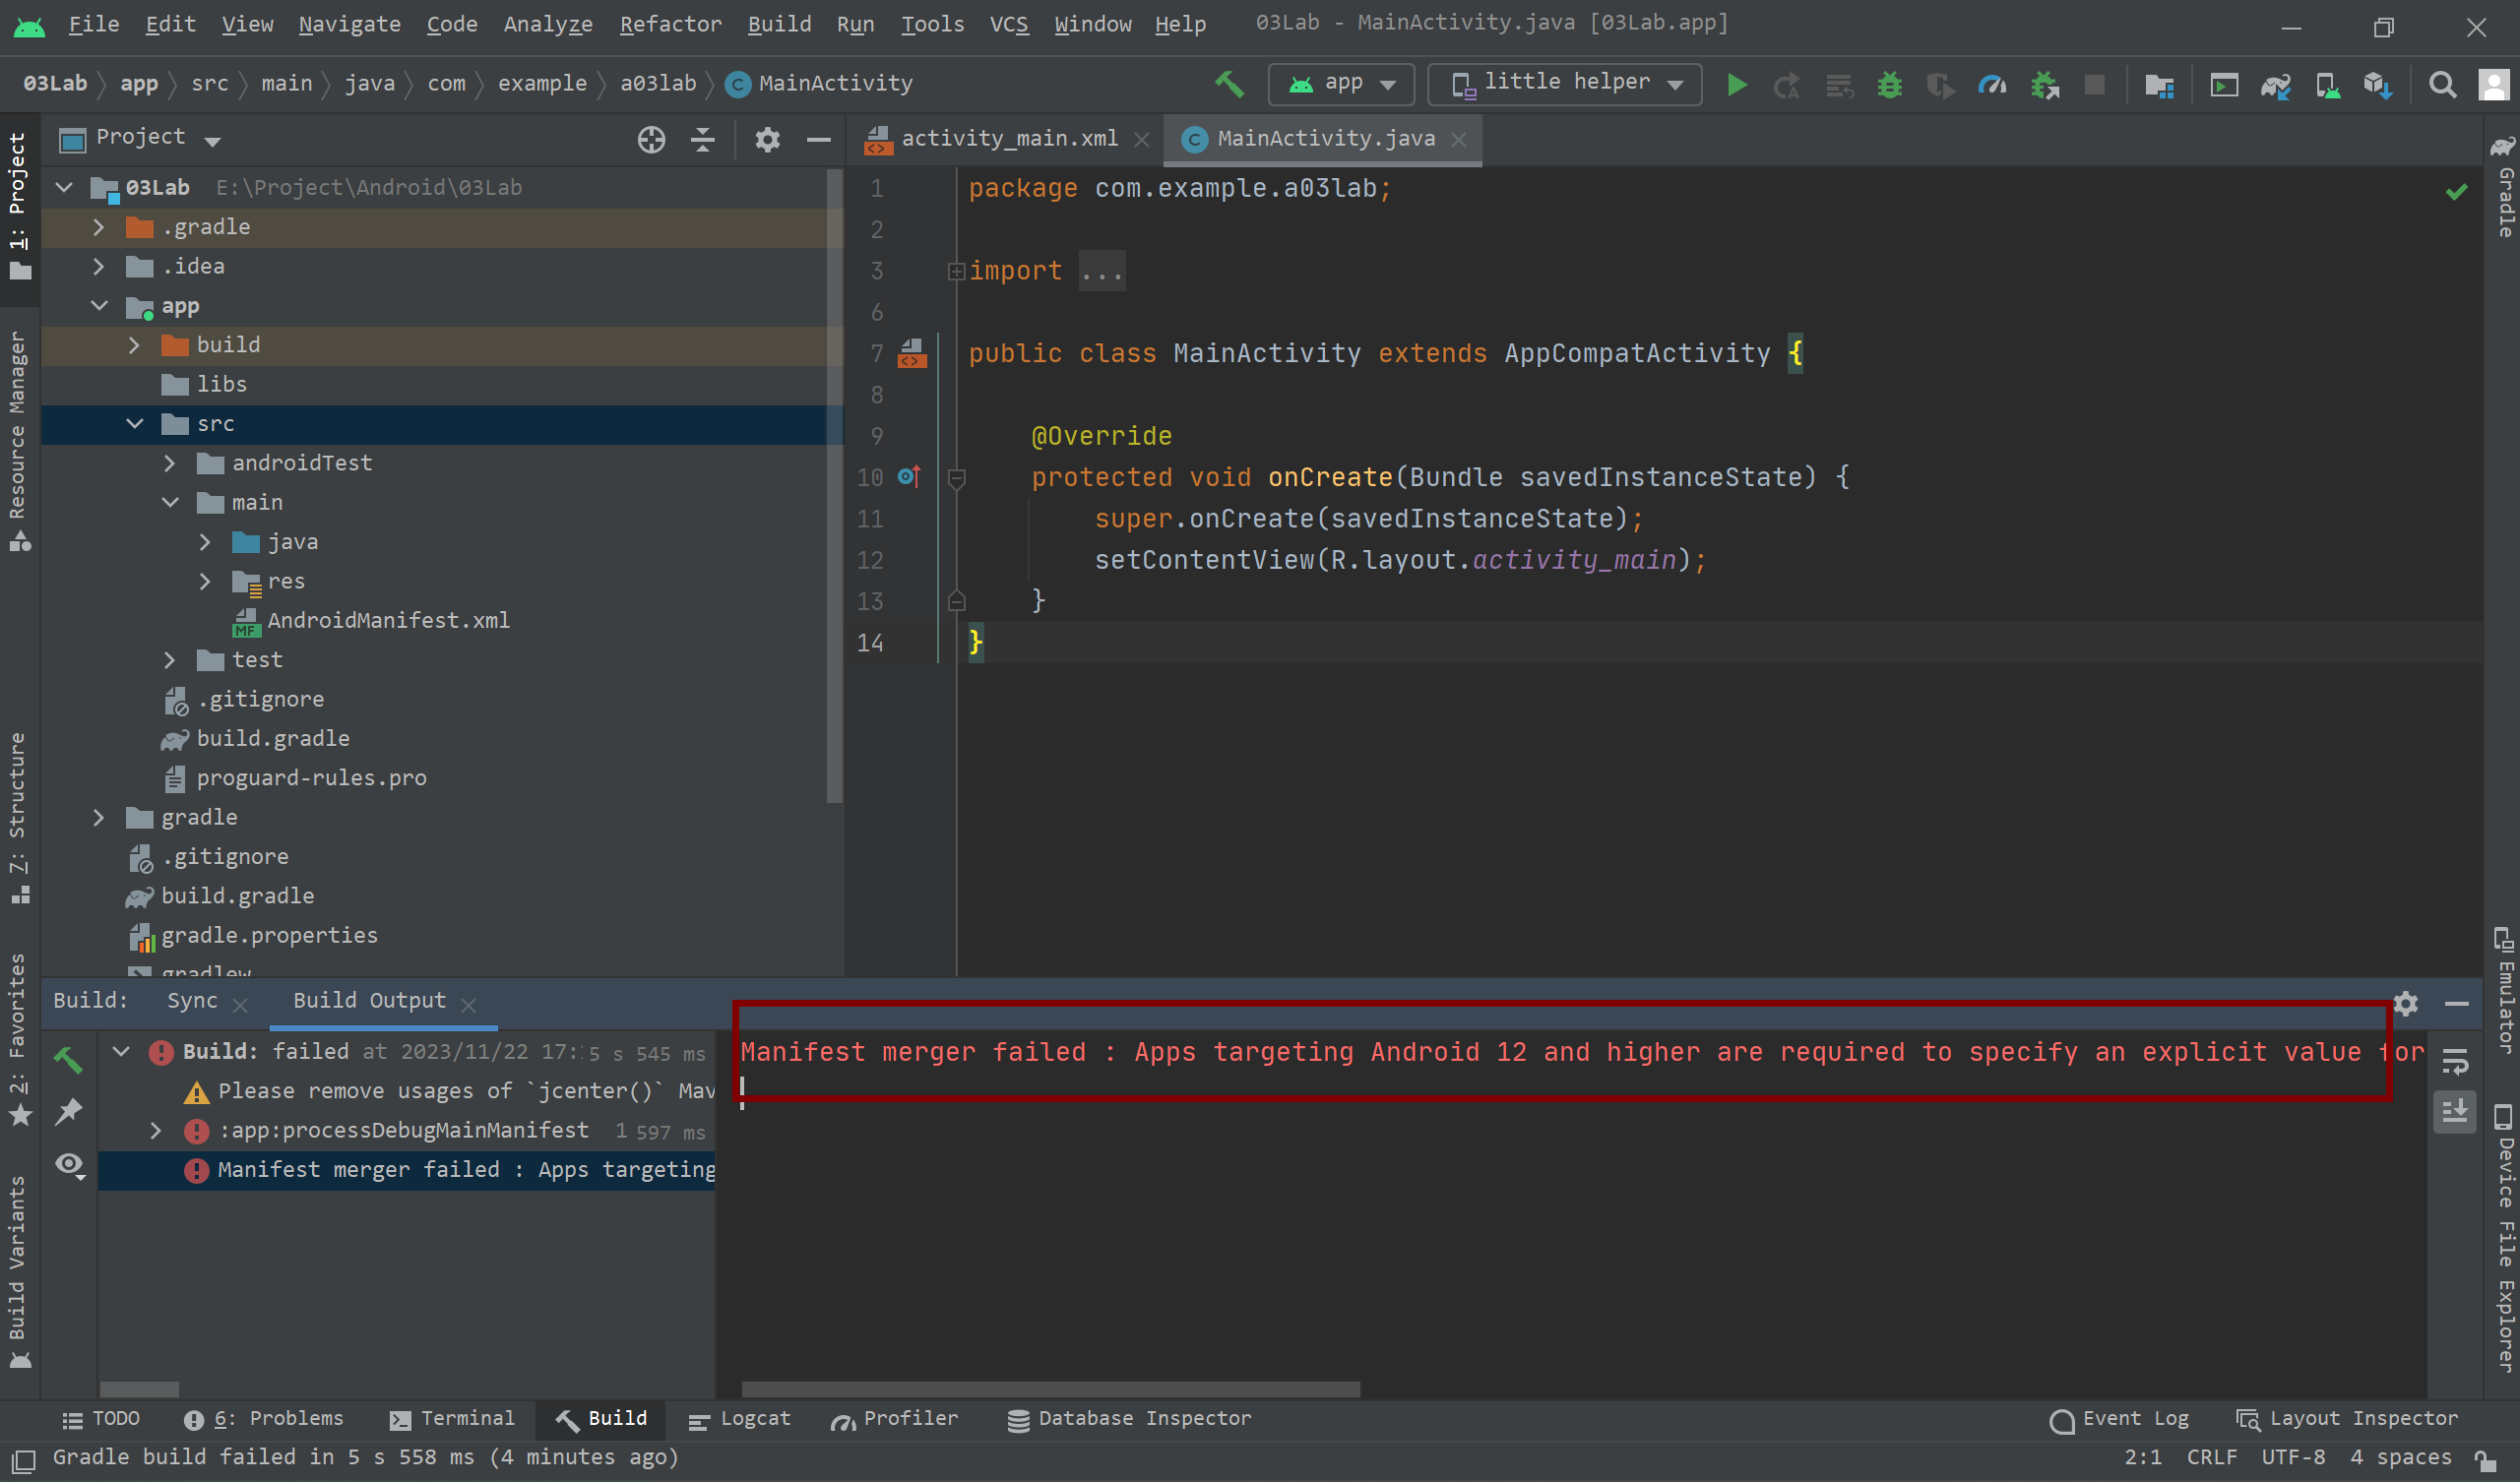Viewport: 2520px width, 1482px height.
Task: Open the little helper device dropdown
Action: click(1564, 84)
